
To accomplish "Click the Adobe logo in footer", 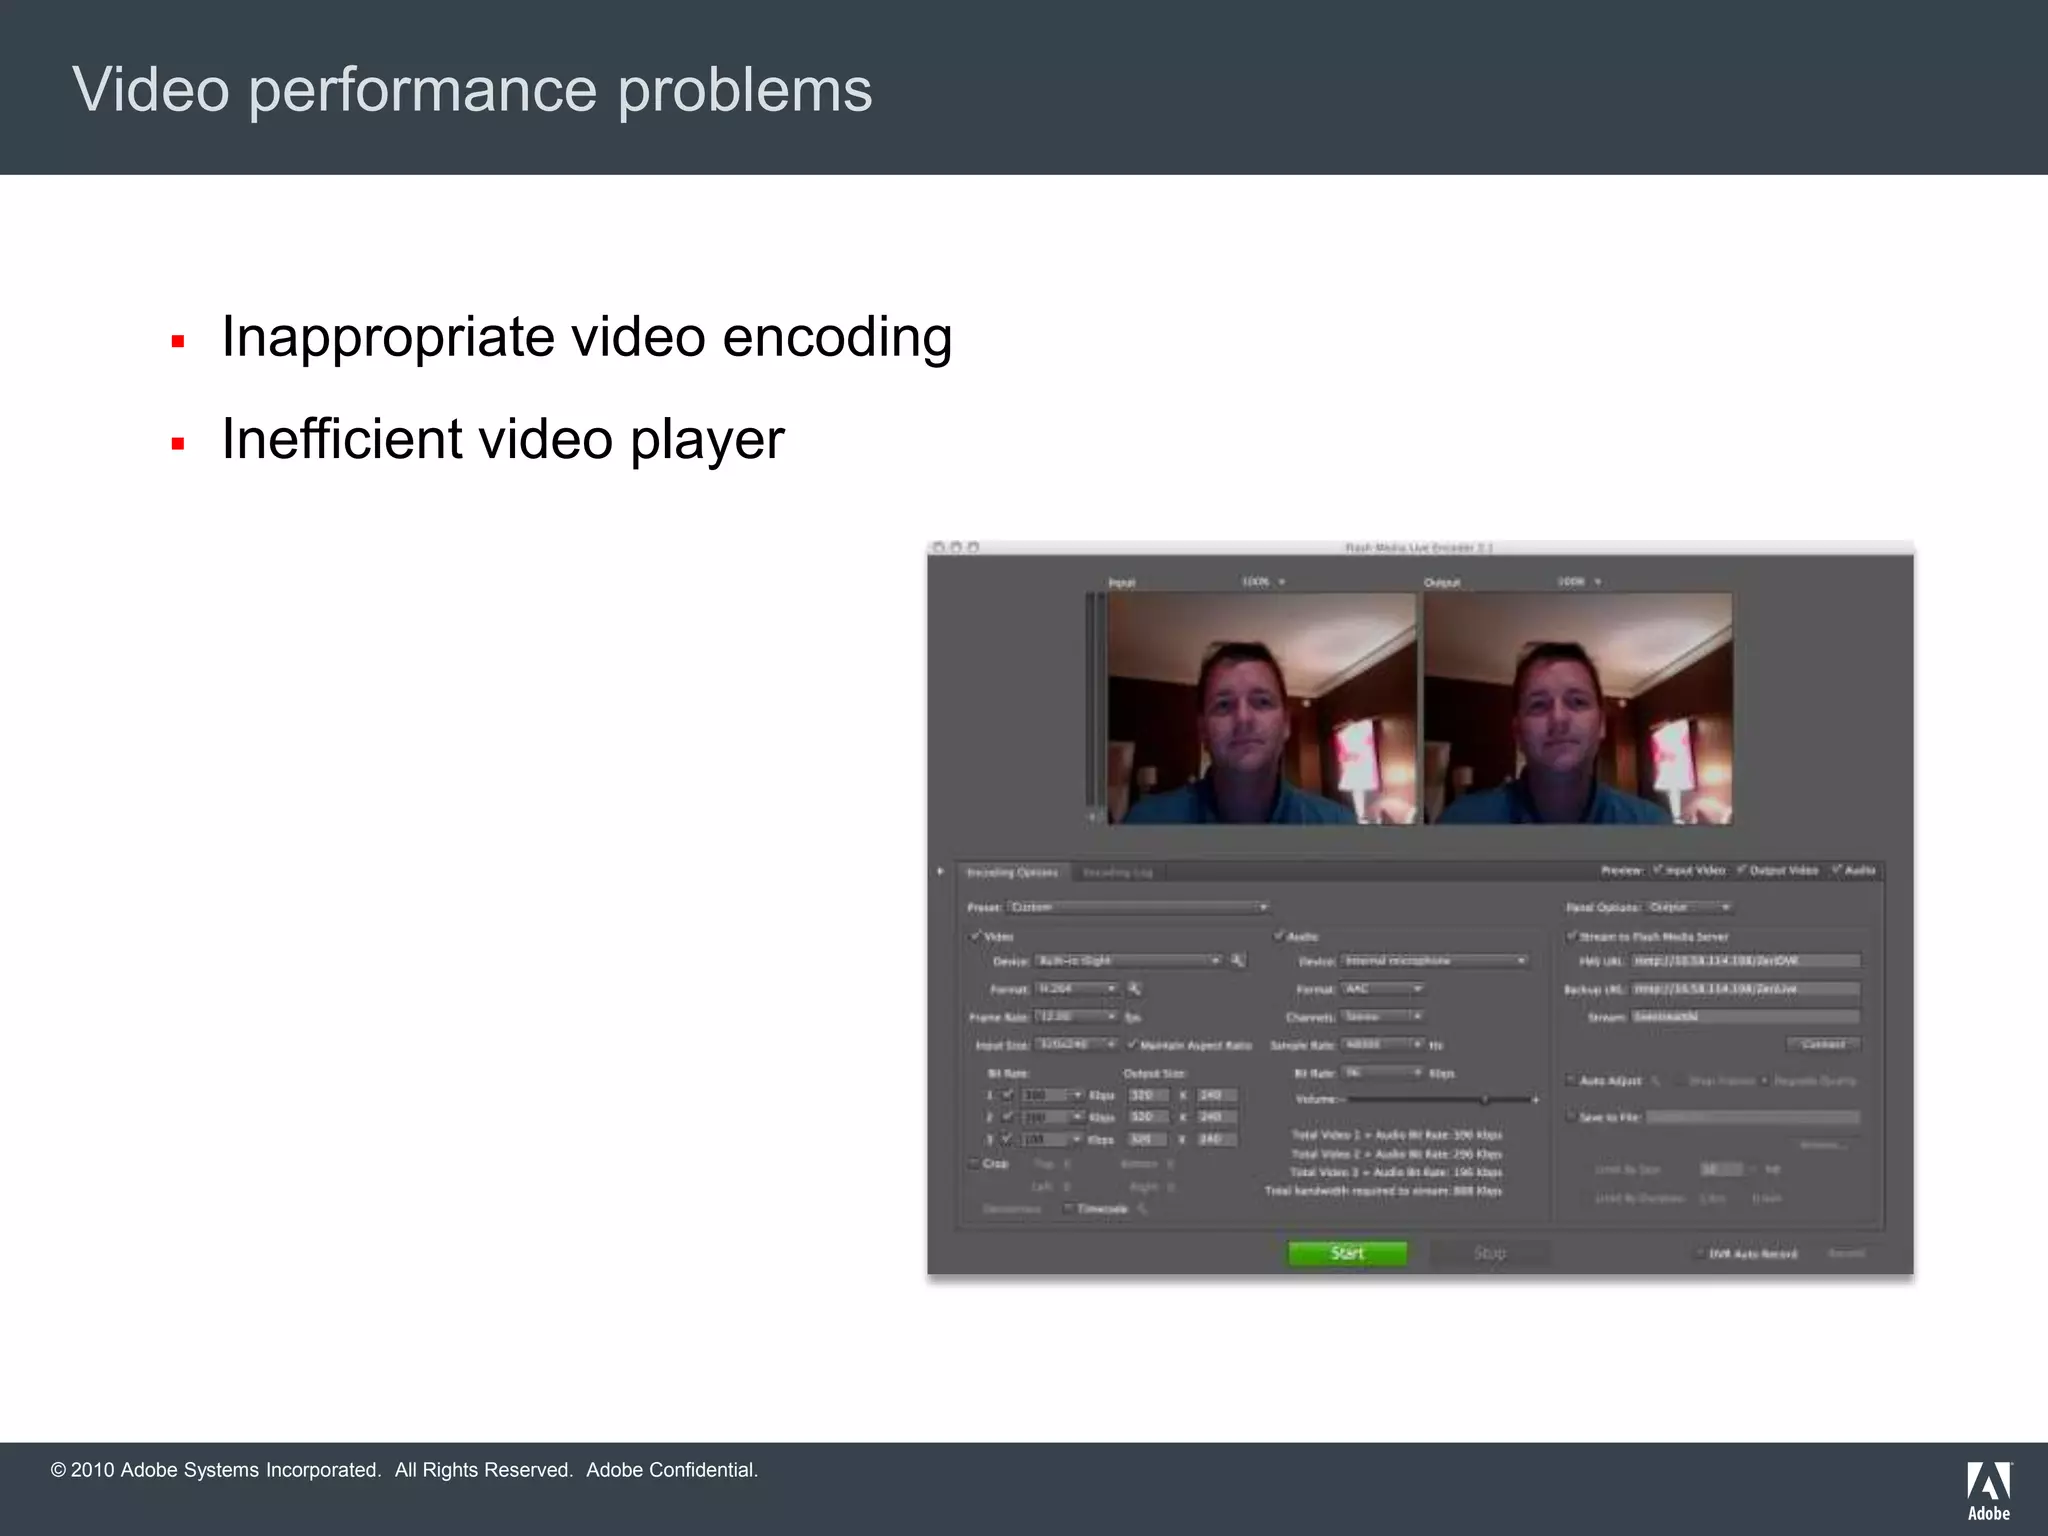I will point(1988,1490).
